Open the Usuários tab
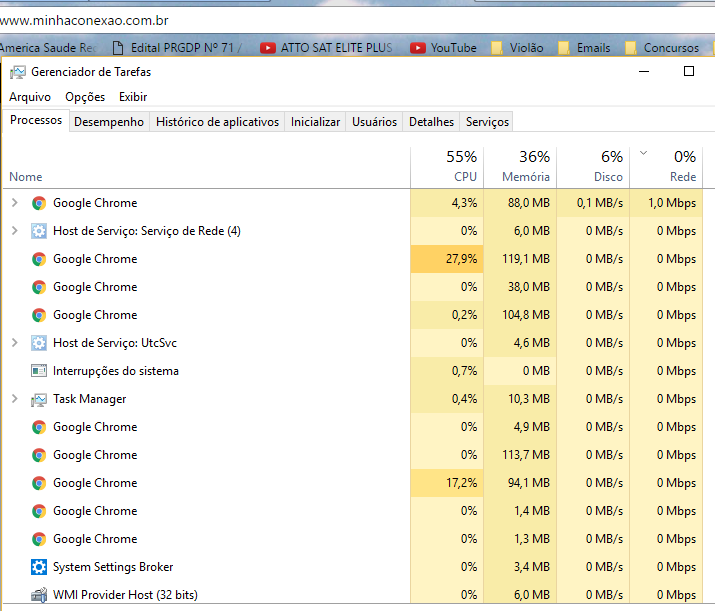The image size is (715, 611). pyautogui.click(x=374, y=122)
